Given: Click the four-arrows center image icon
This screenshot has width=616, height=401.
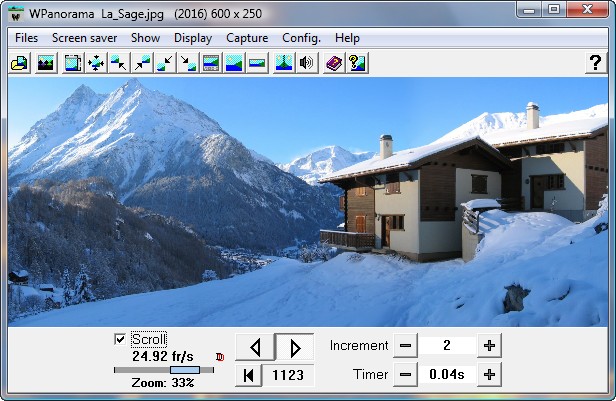Looking at the screenshot, I should [96, 63].
